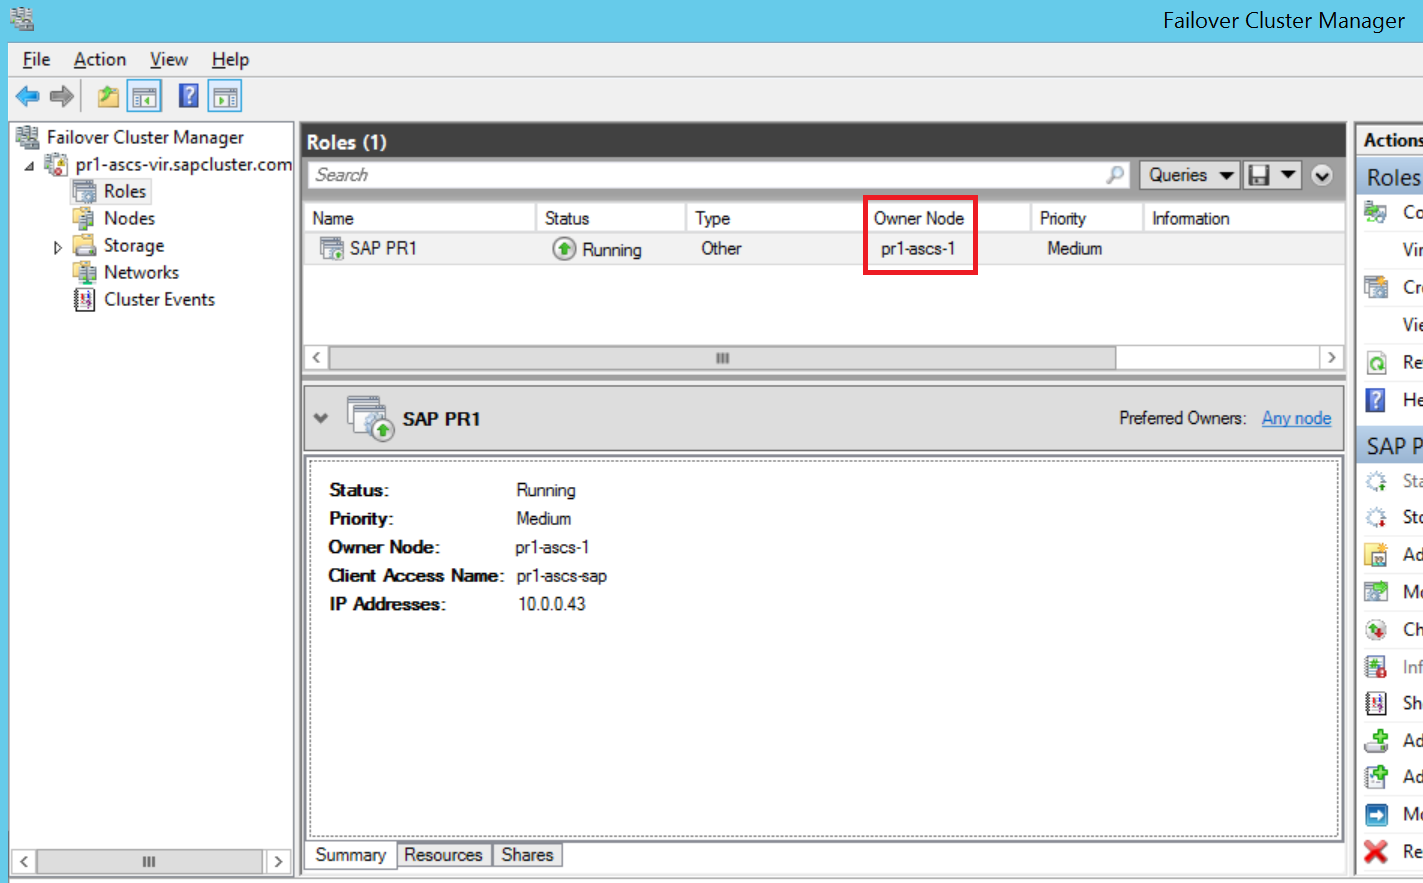Click the green Refresh icon in Actions pane

[x=1376, y=362]
